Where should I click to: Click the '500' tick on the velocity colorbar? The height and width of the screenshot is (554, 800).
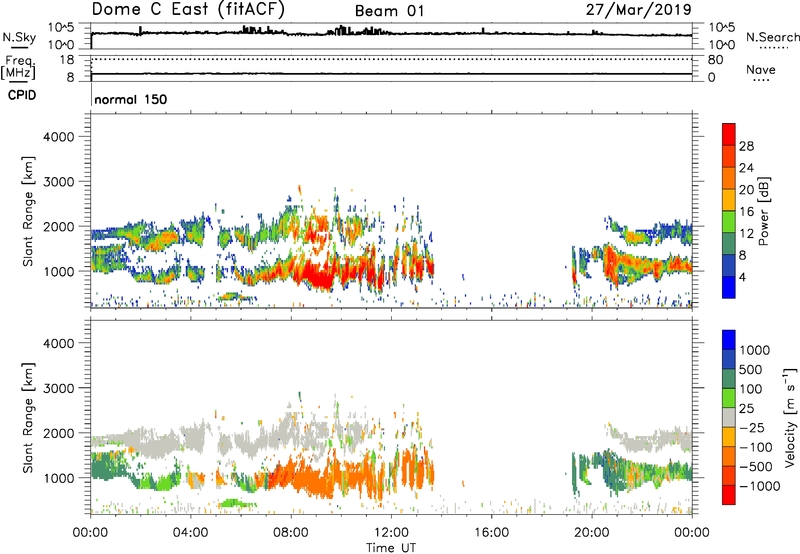(753, 370)
